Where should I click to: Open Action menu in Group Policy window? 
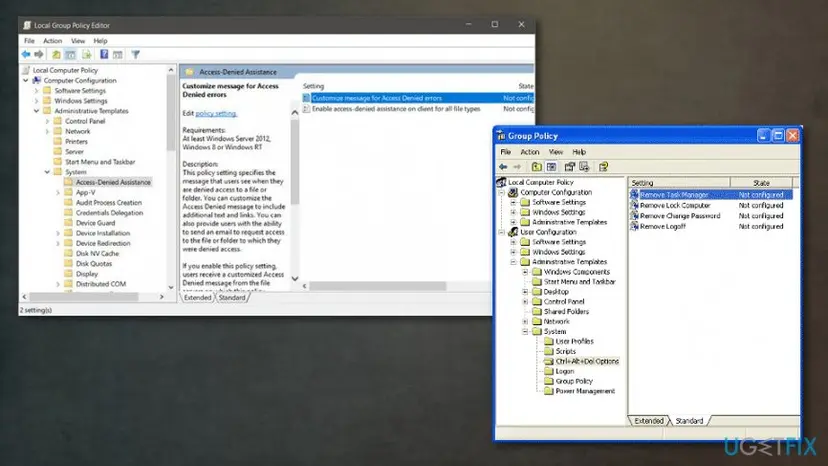[529, 152]
